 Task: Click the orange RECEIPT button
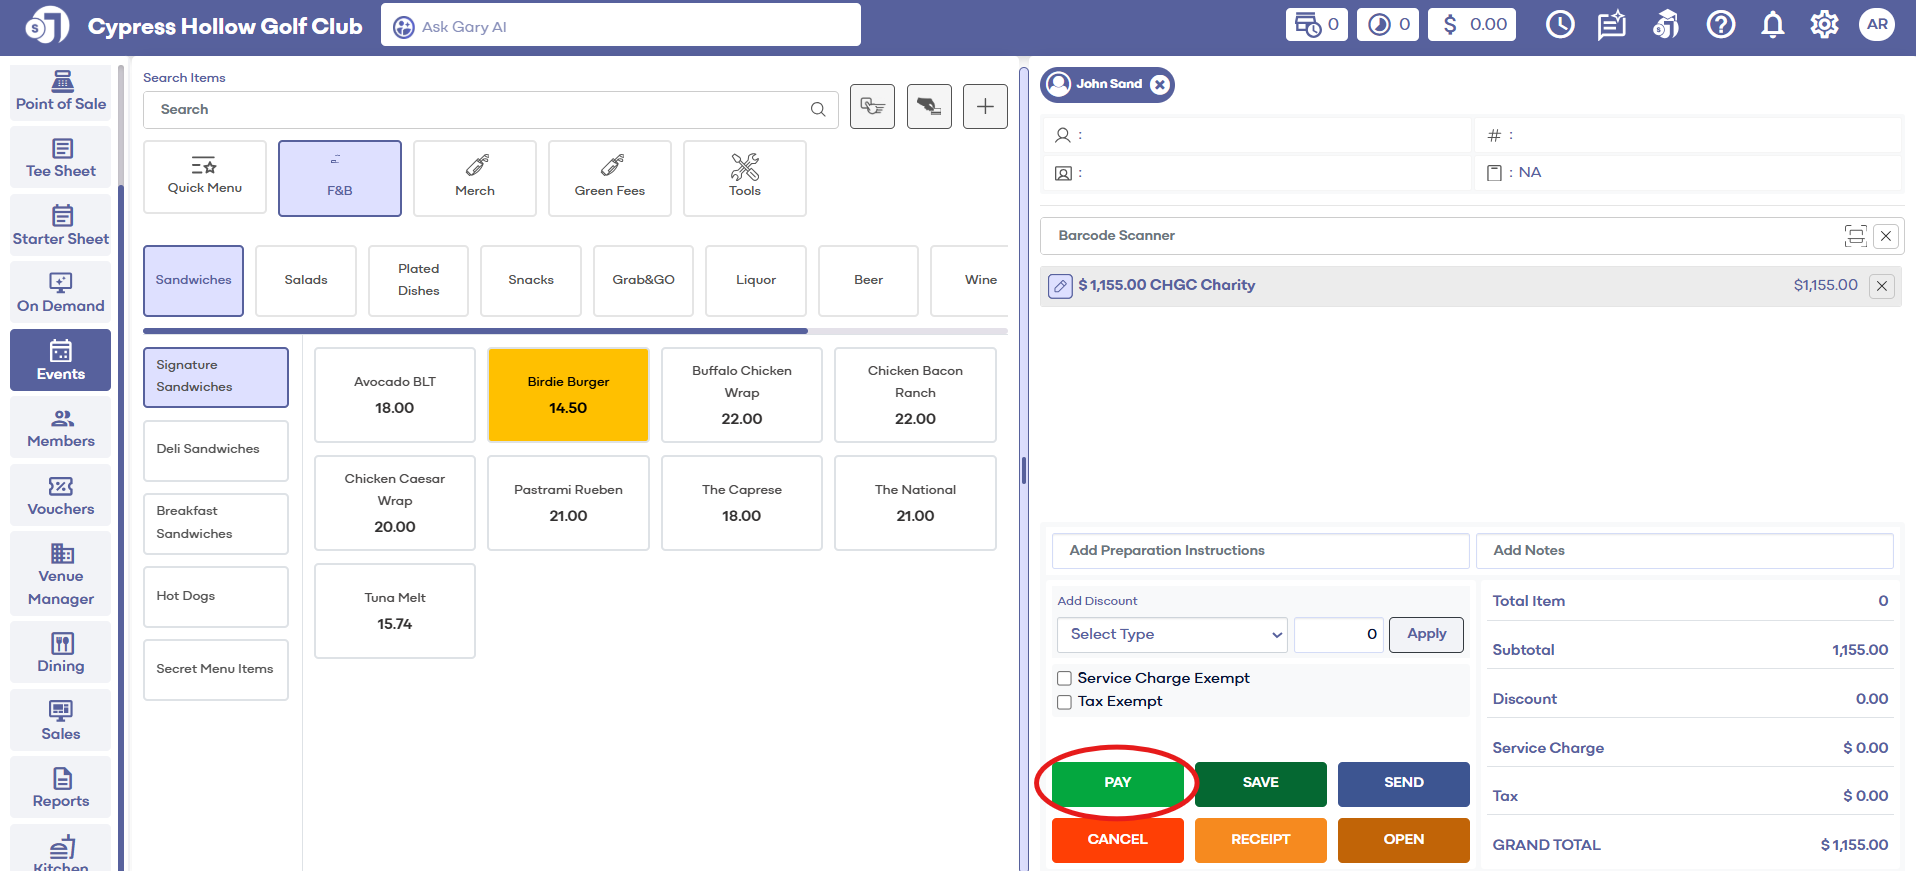pos(1260,840)
